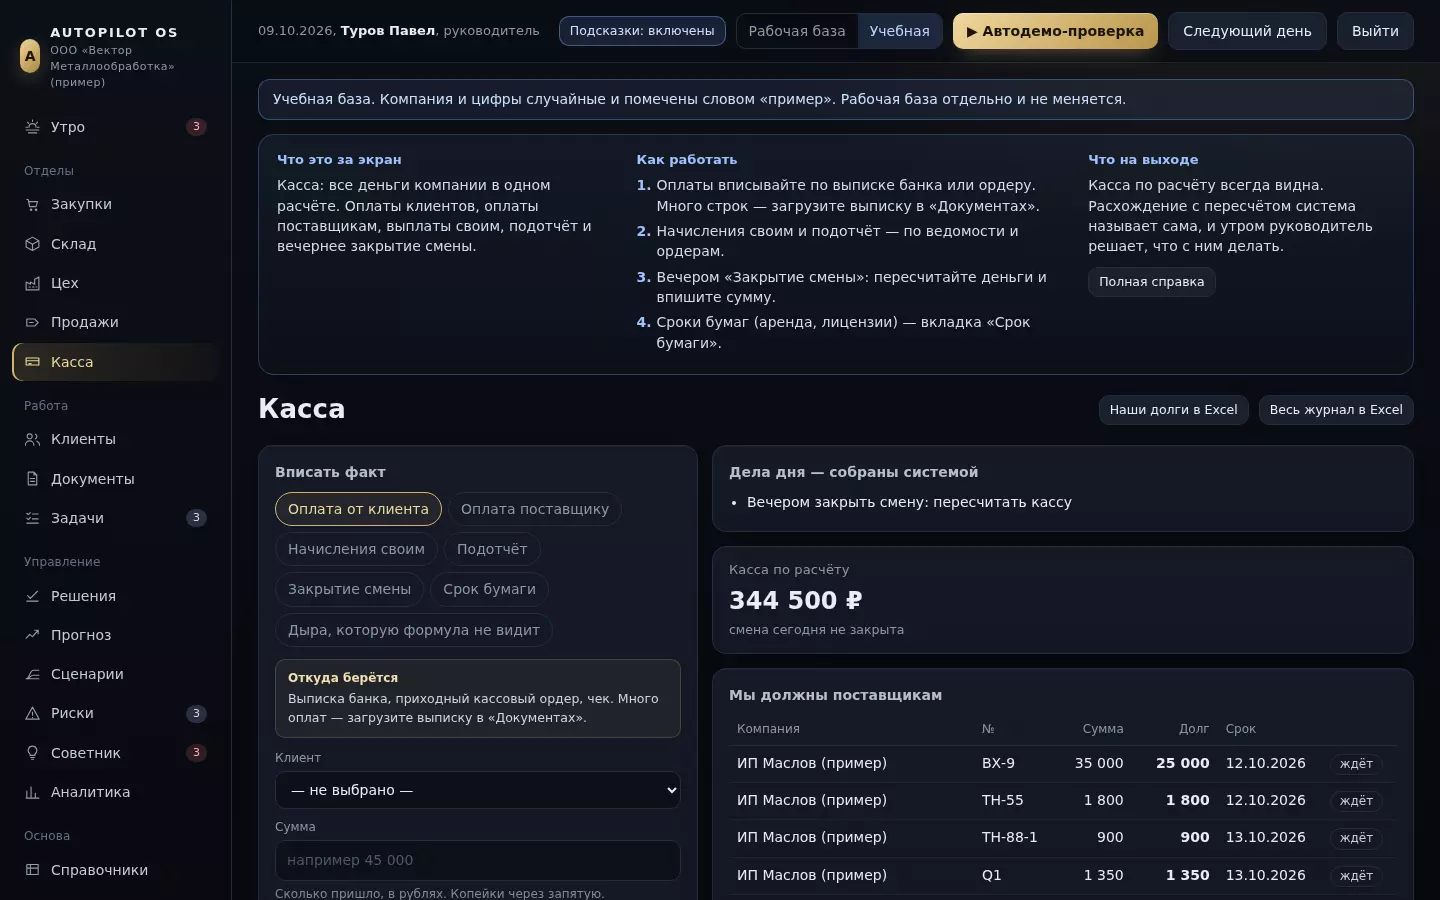Click the Аналитика bar chart icon
The width and height of the screenshot is (1440, 900).
pos(32,792)
